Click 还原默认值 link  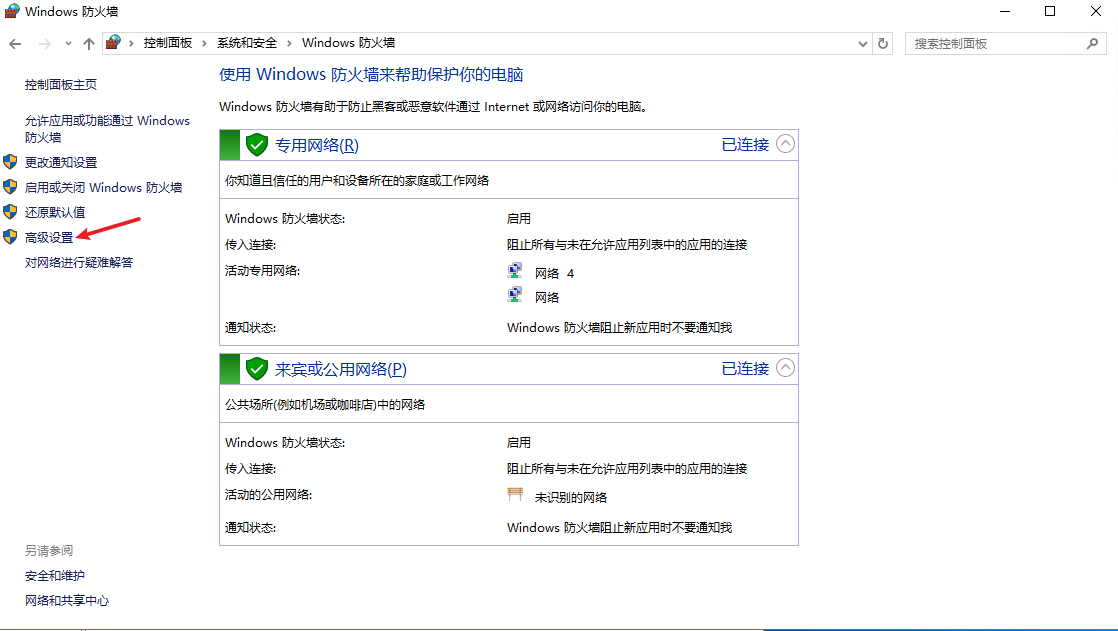point(55,212)
